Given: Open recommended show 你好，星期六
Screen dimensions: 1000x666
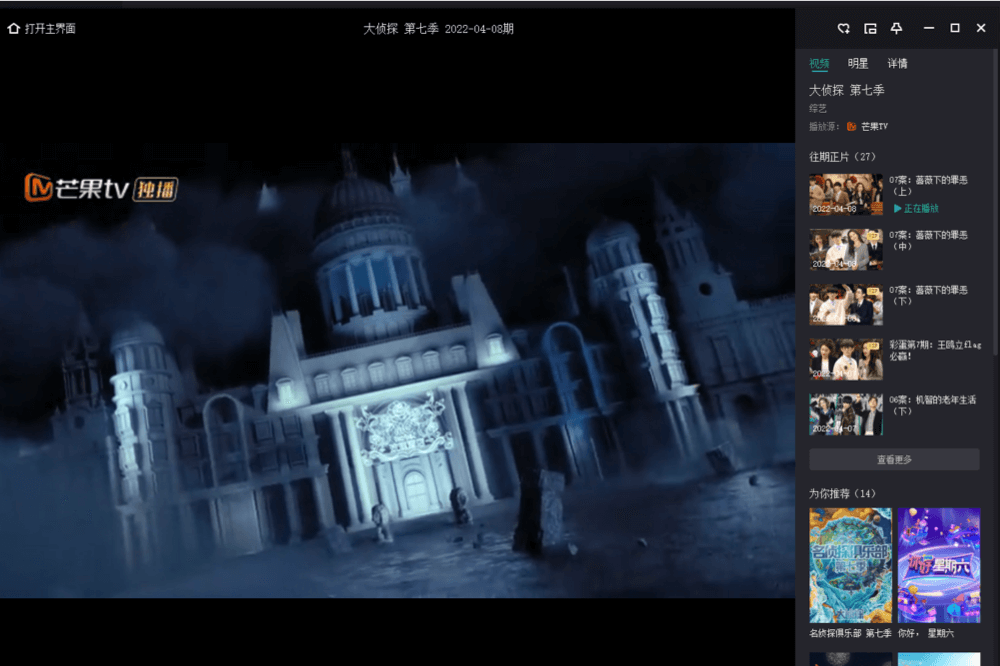Looking at the screenshot, I should [938, 566].
